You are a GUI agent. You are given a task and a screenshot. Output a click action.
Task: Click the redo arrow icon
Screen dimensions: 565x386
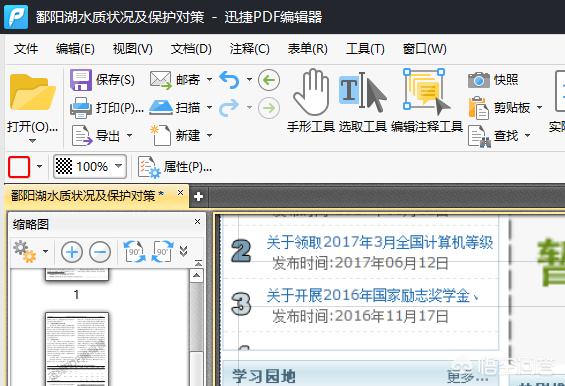(x=229, y=107)
